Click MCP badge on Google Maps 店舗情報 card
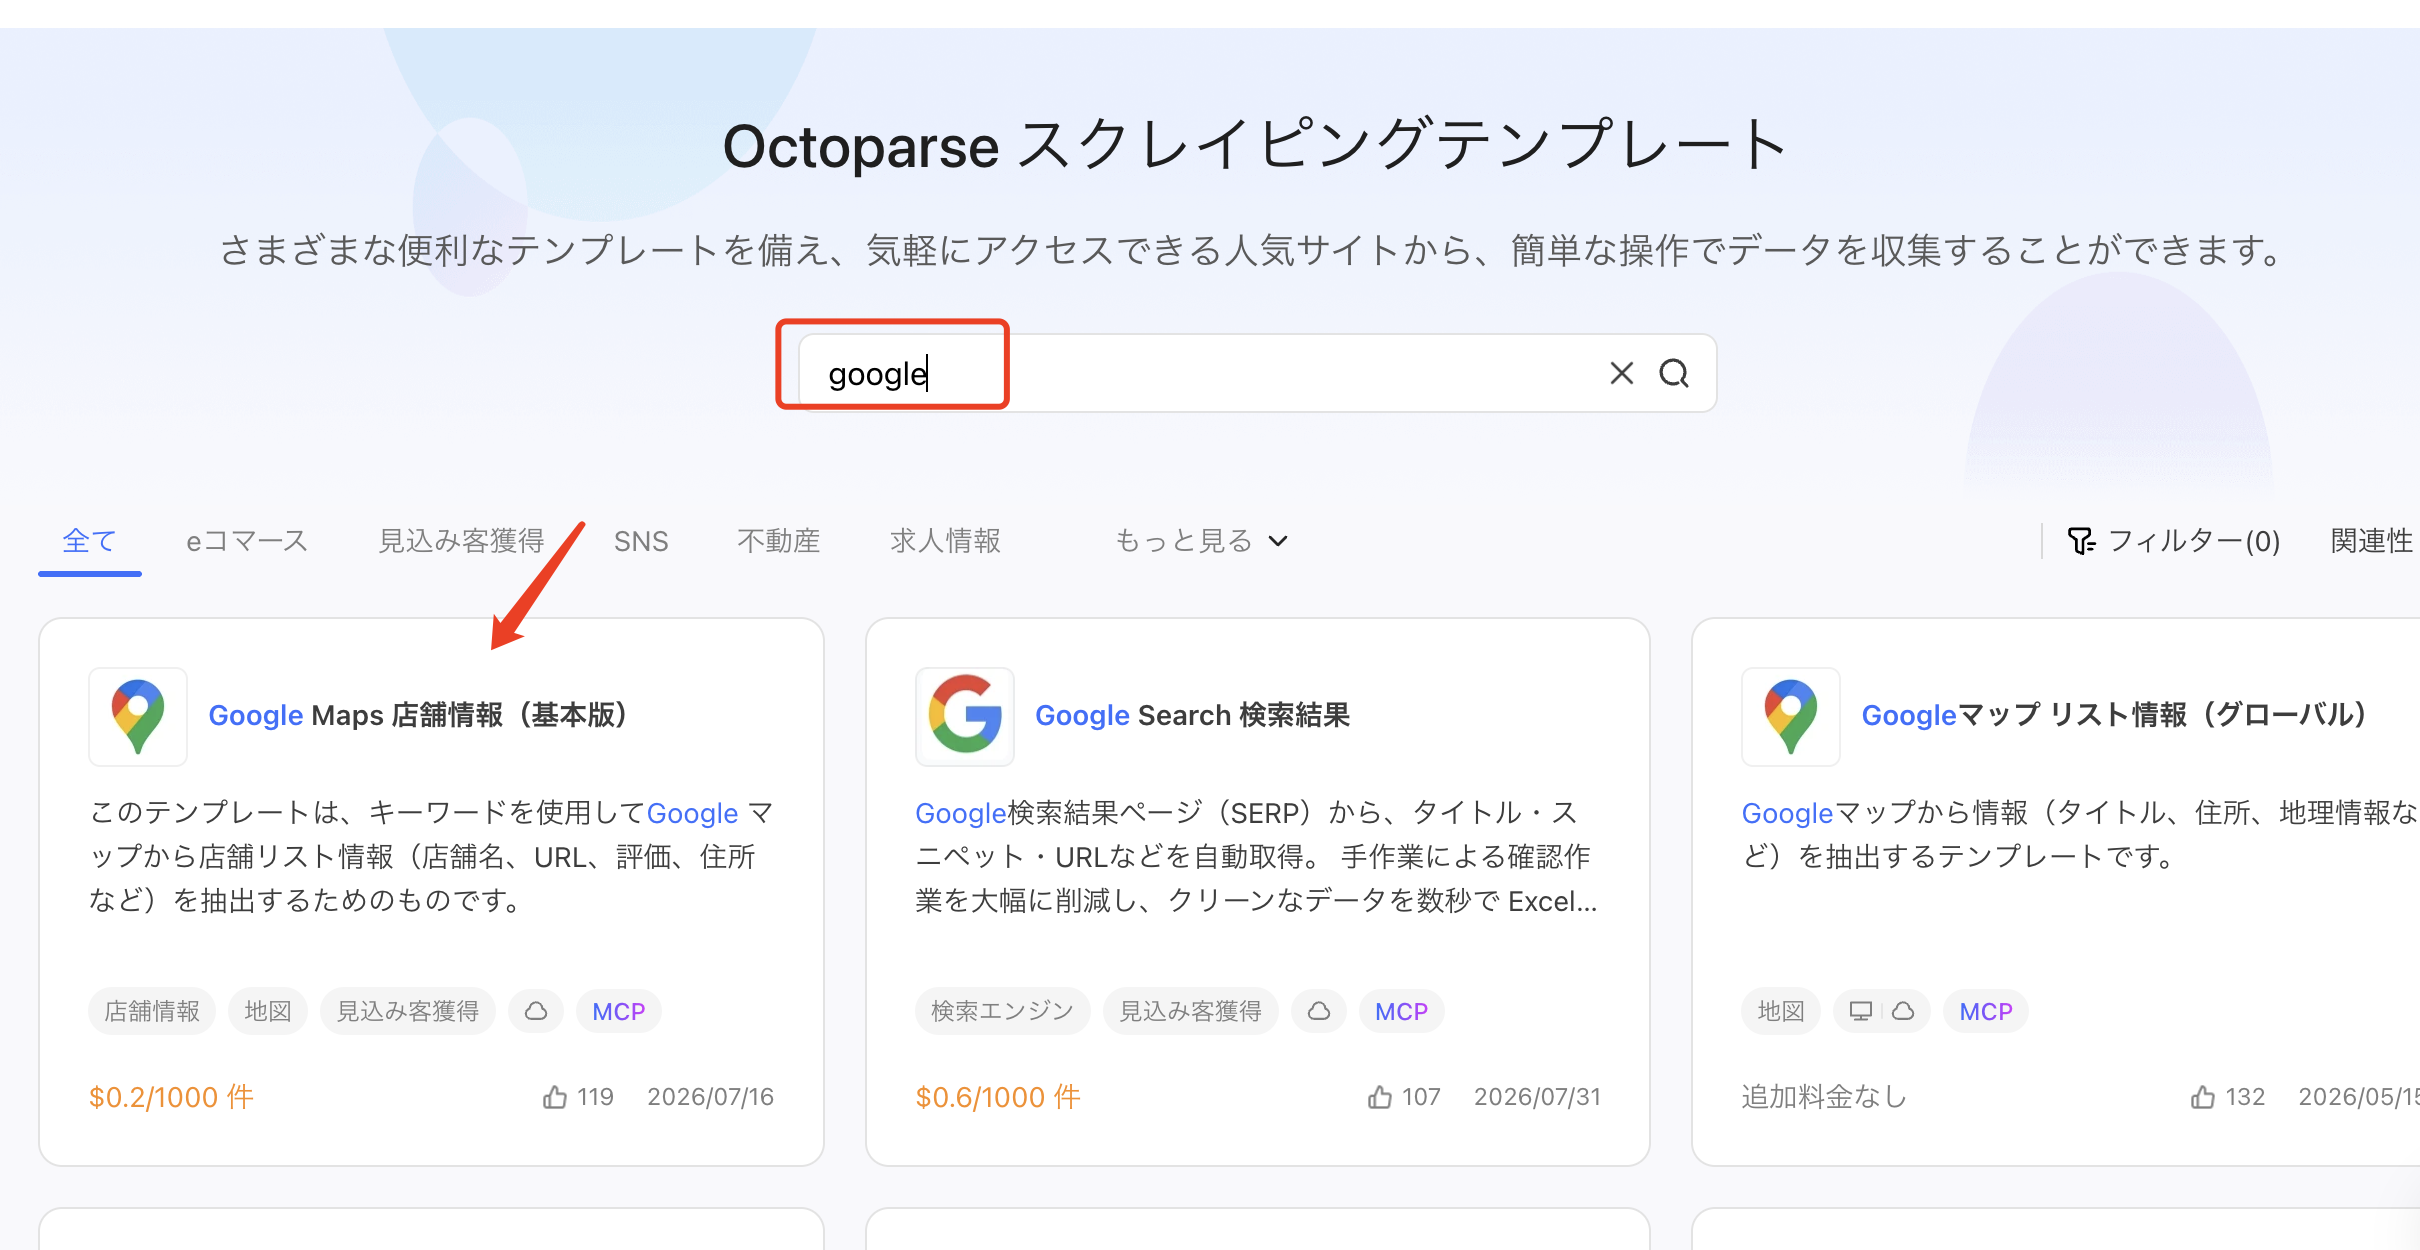This screenshot has height=1250, width=2420. pos(619,1011)
